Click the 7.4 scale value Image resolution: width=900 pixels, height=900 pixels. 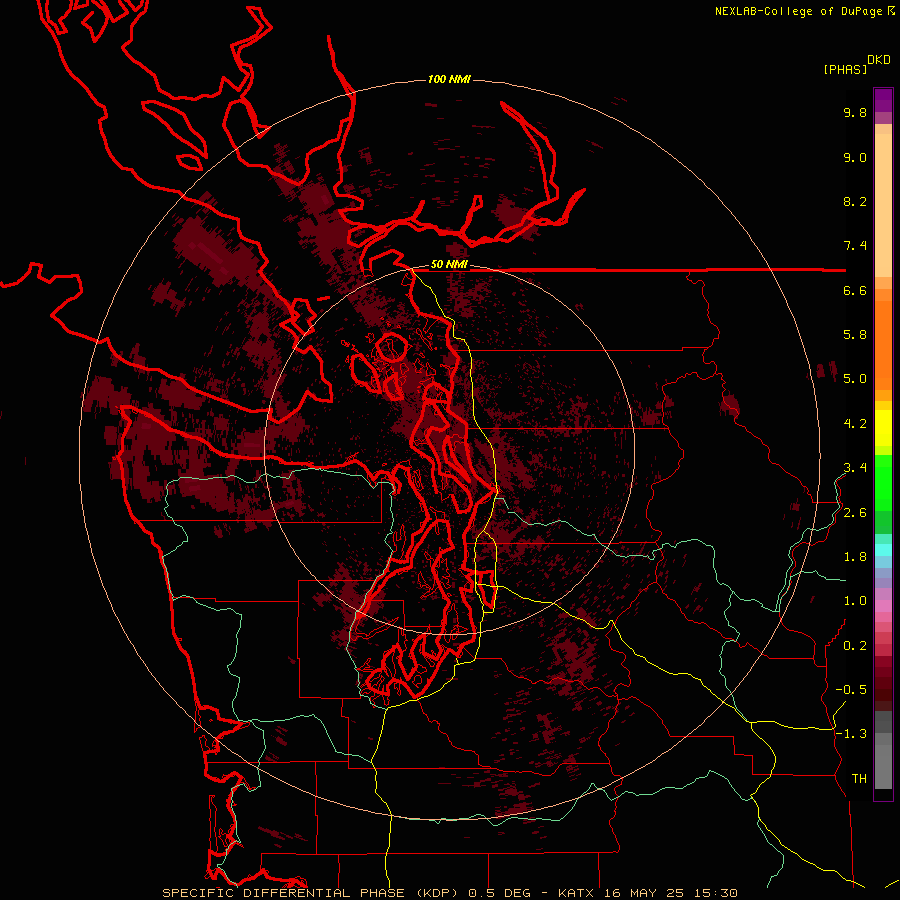tap(855, 246)
